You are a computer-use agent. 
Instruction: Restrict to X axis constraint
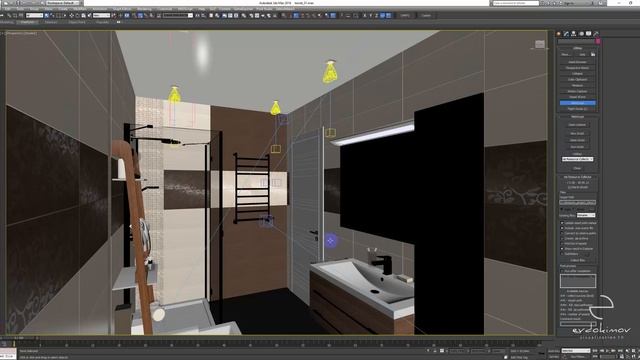click(x=364, y=16)
